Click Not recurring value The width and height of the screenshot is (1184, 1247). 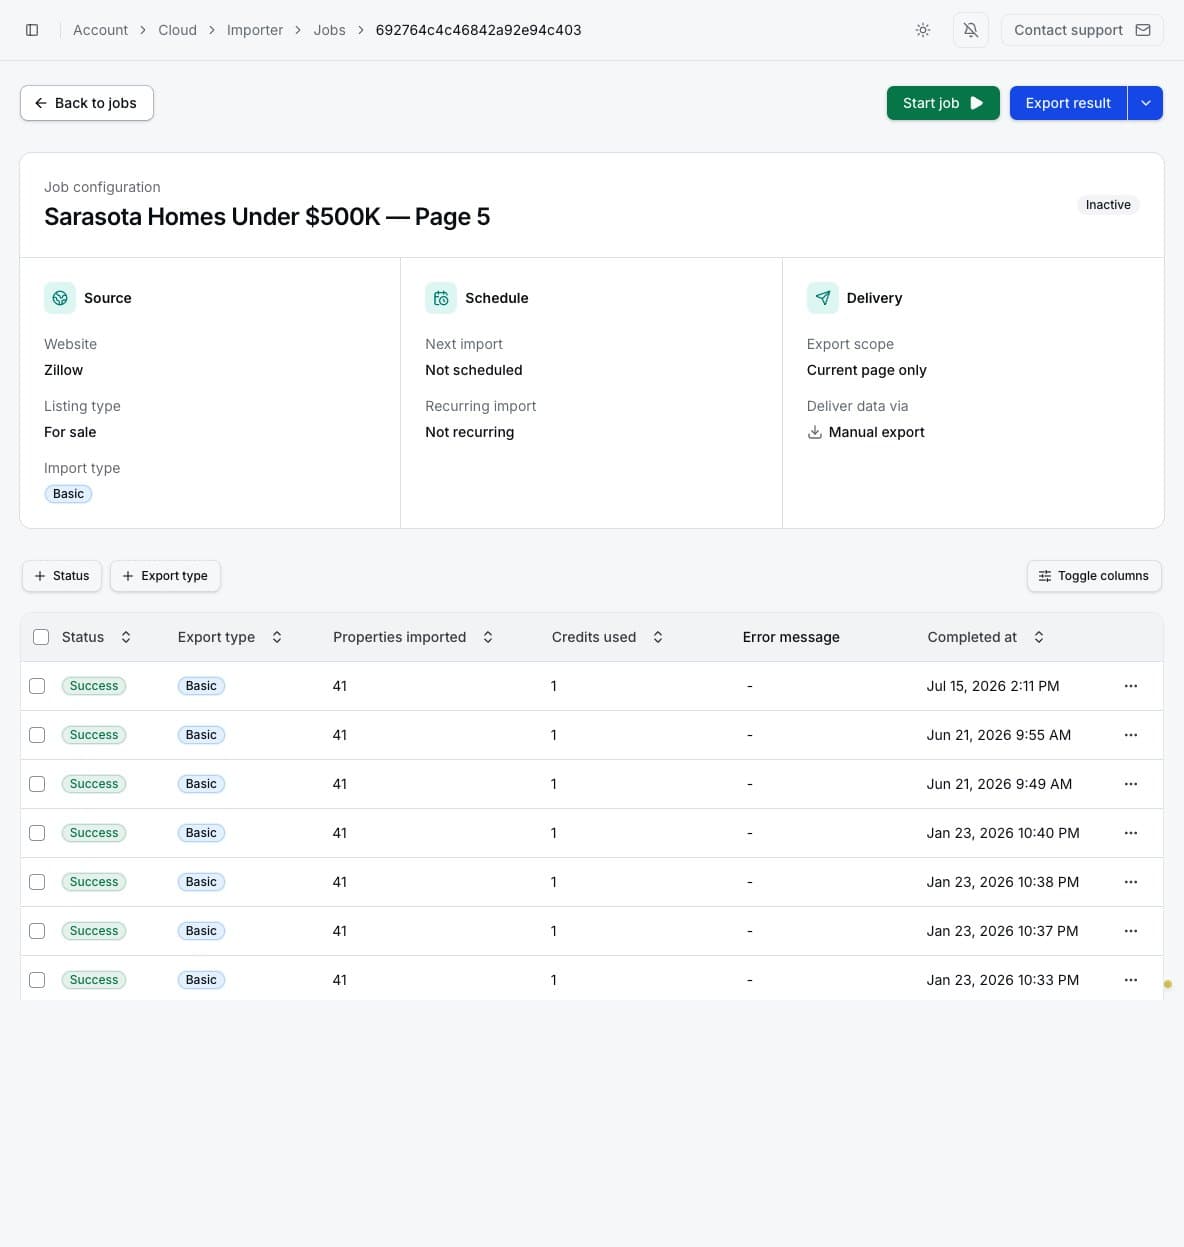(x=469, y=432)
